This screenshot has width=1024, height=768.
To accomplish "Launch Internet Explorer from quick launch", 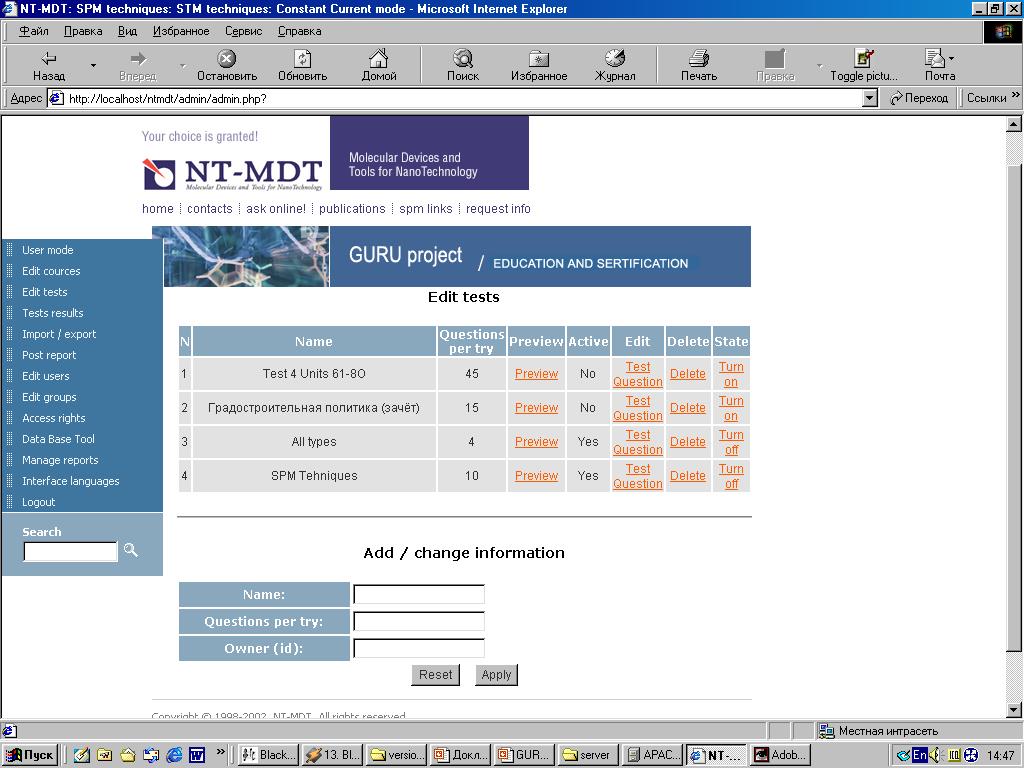I will (174, 755).
